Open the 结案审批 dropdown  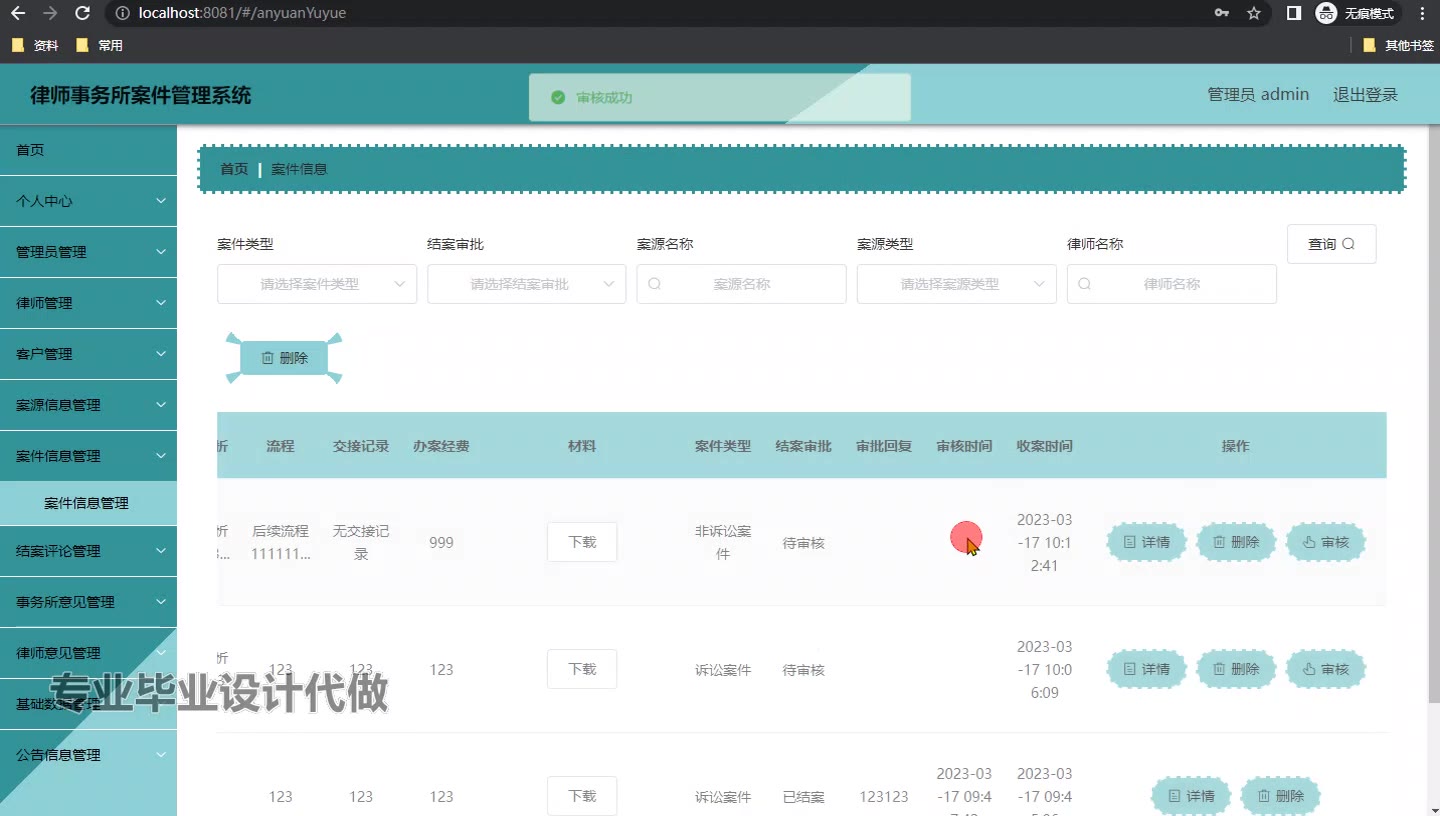coord(527,284)
